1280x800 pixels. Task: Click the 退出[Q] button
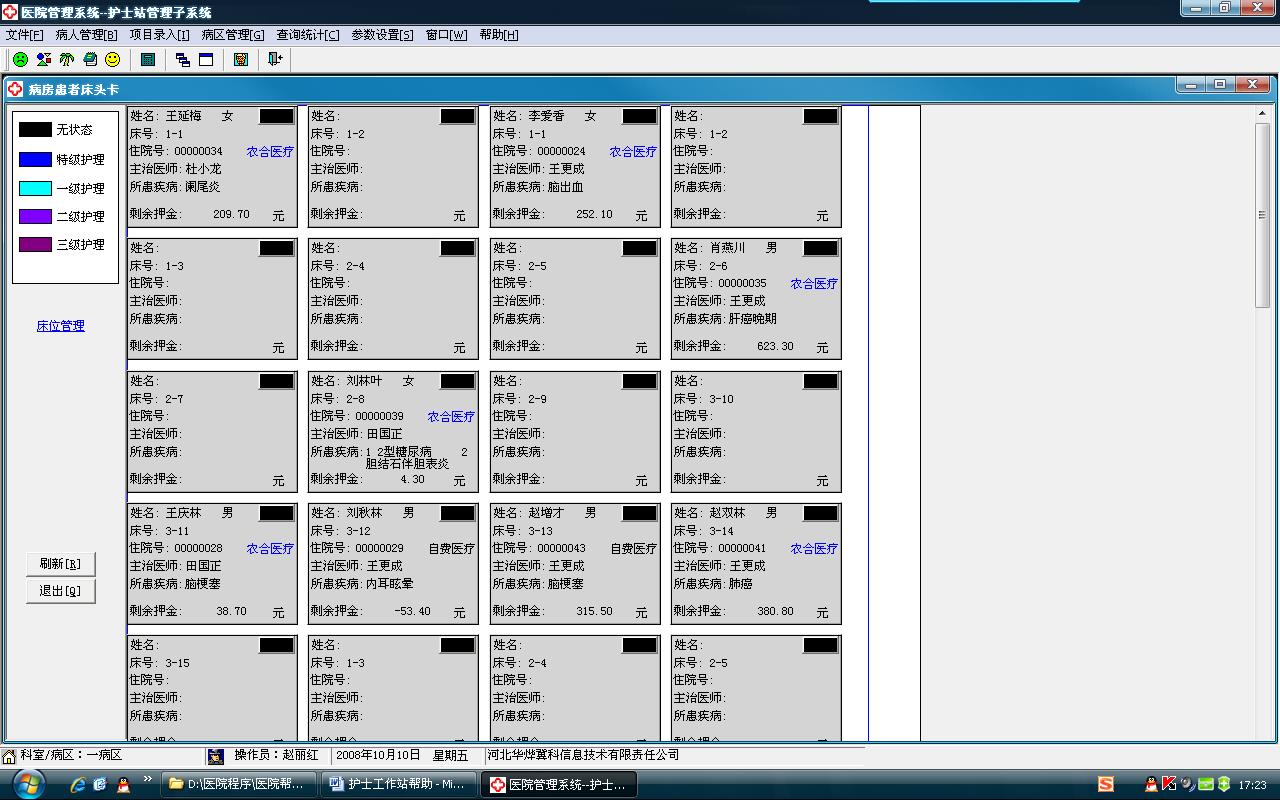point(60,591)
